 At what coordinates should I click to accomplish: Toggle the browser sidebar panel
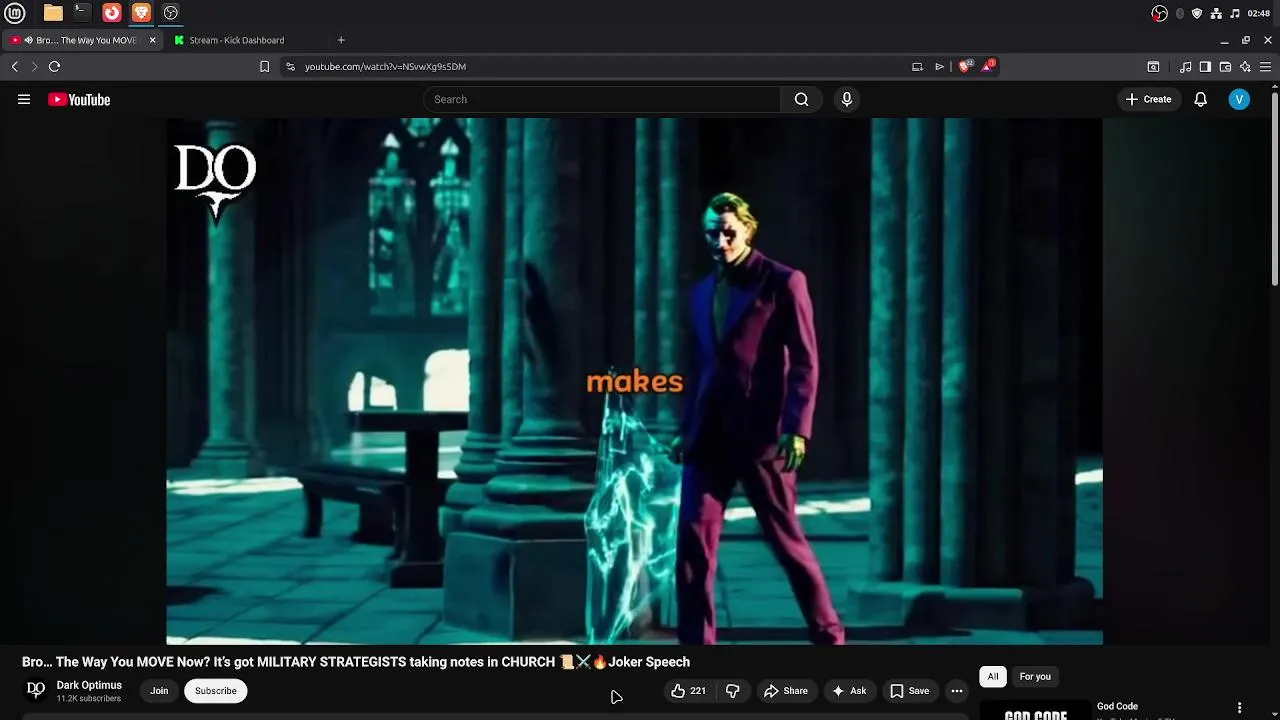[1205, 66]
